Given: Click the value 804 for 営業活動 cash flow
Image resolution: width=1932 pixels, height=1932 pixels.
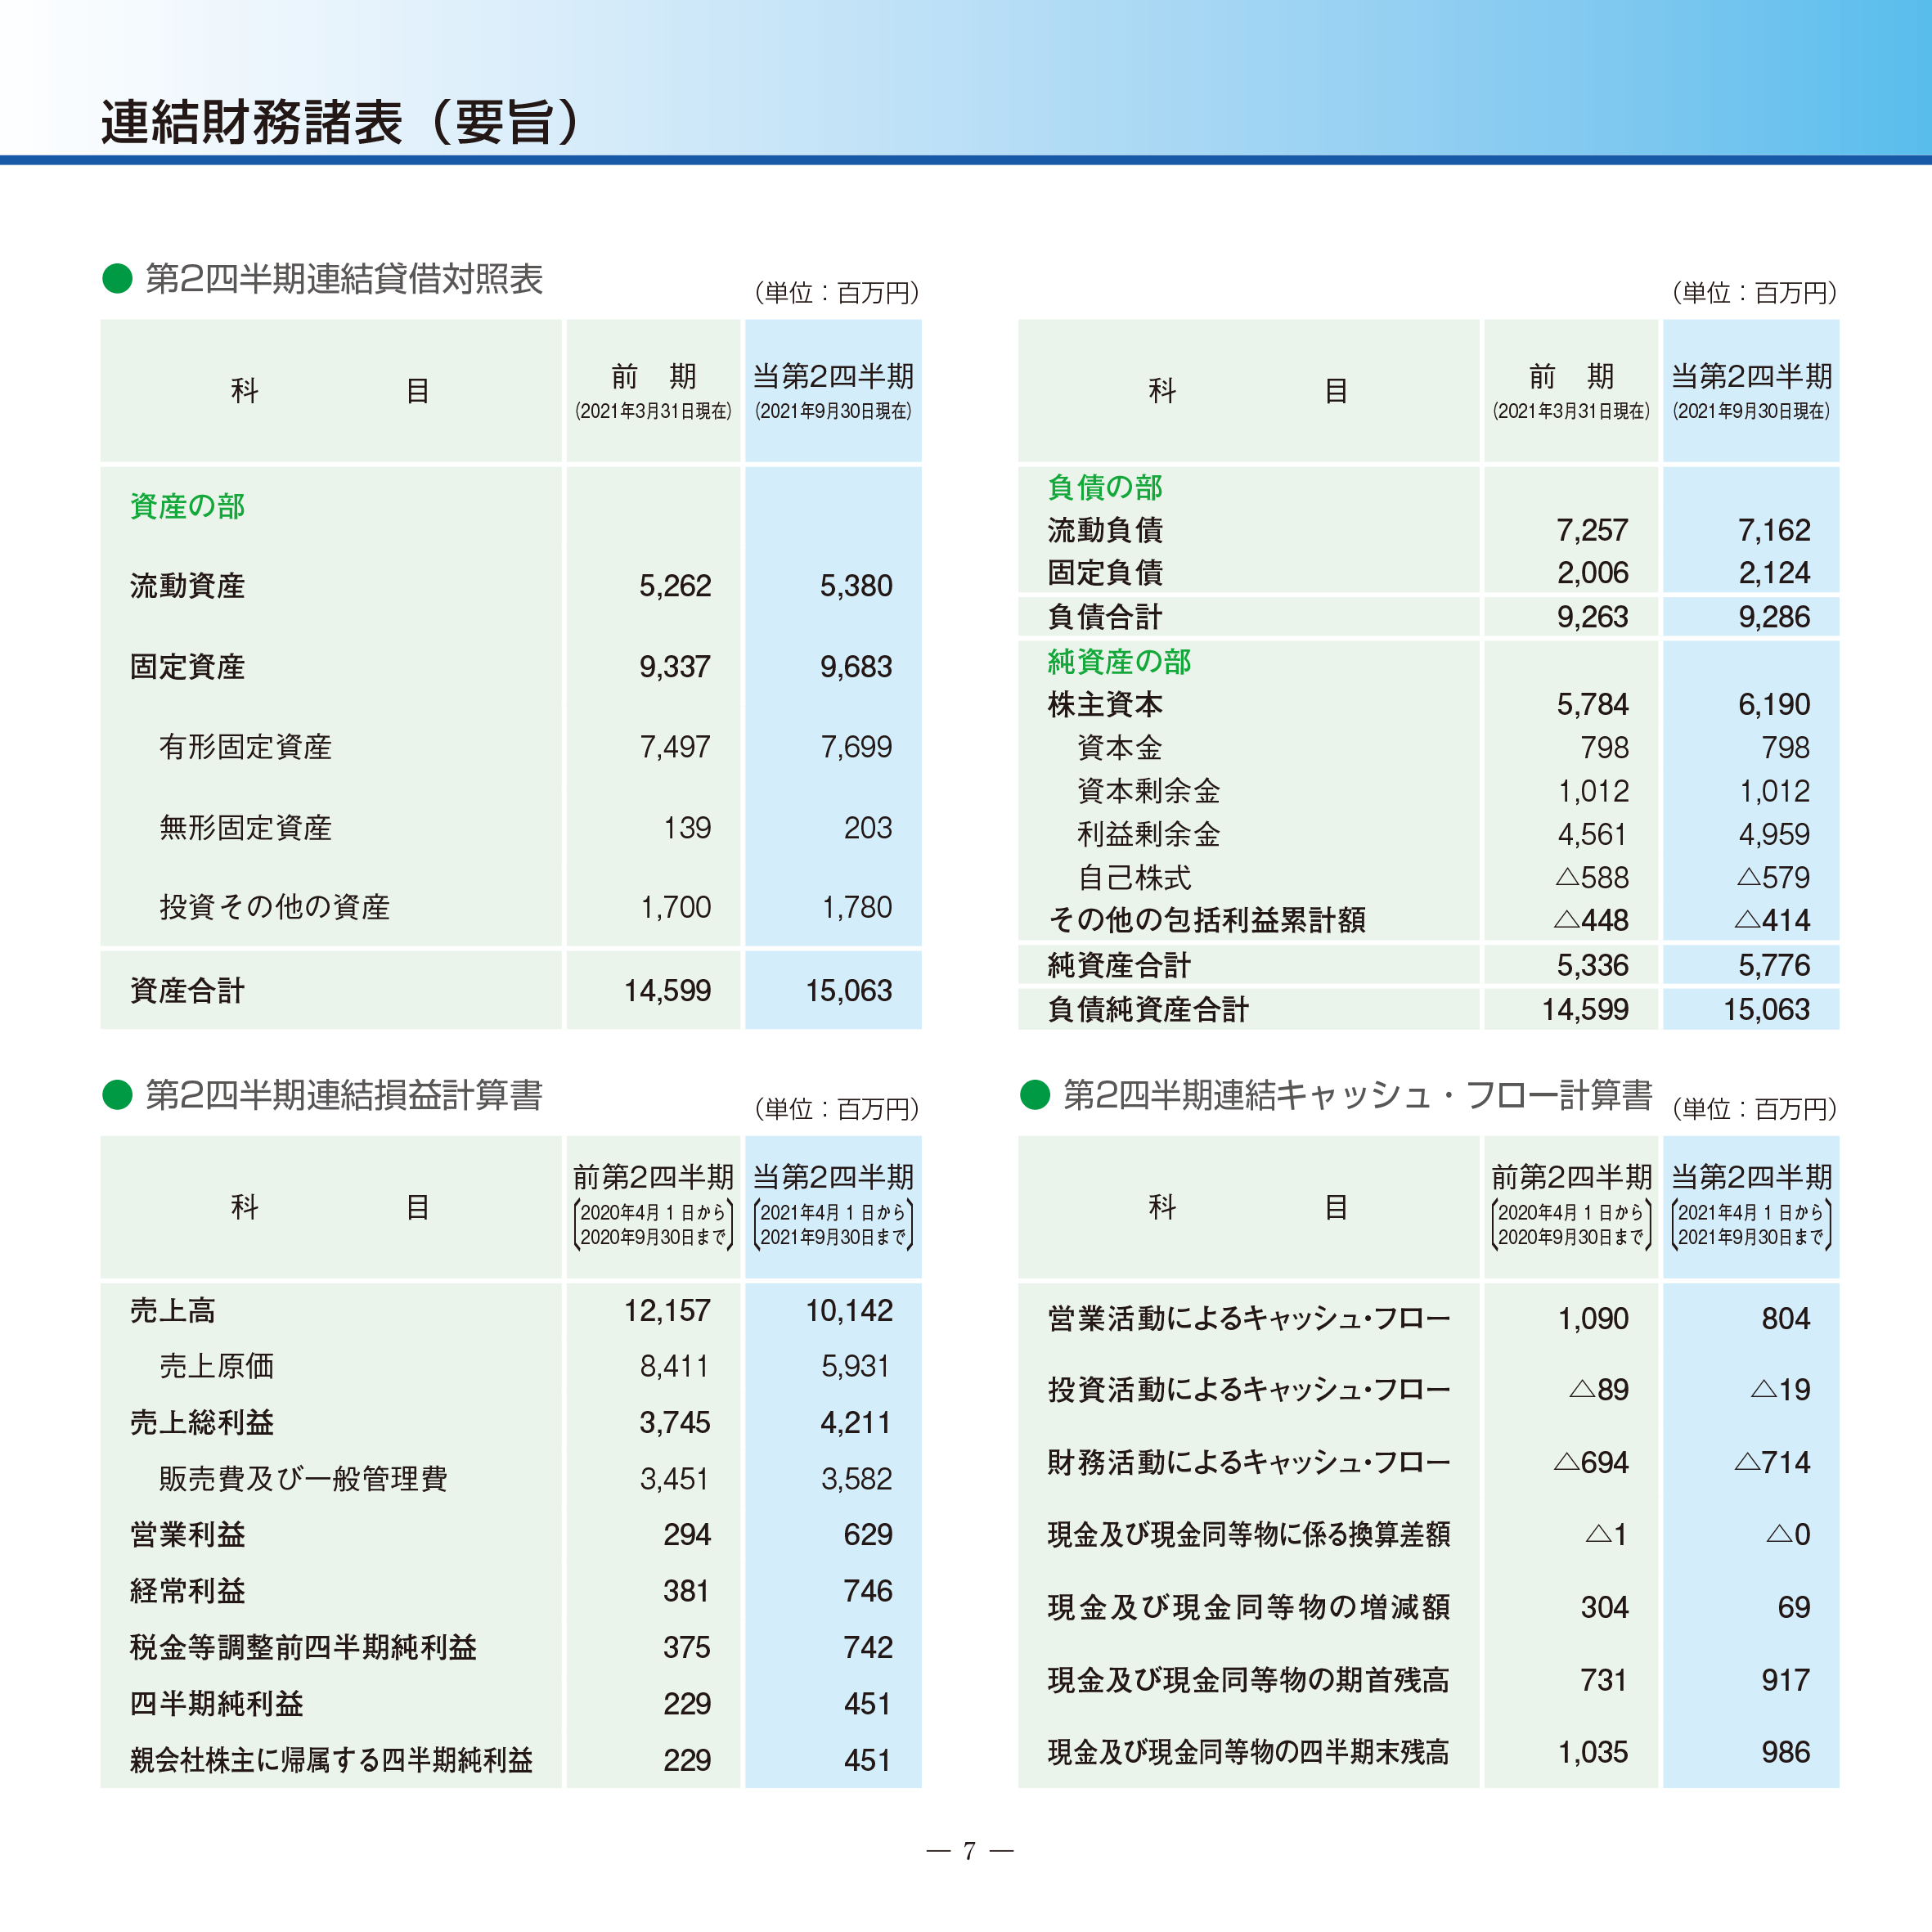Looking at the screenshot, I should tap(1785, 1318).
